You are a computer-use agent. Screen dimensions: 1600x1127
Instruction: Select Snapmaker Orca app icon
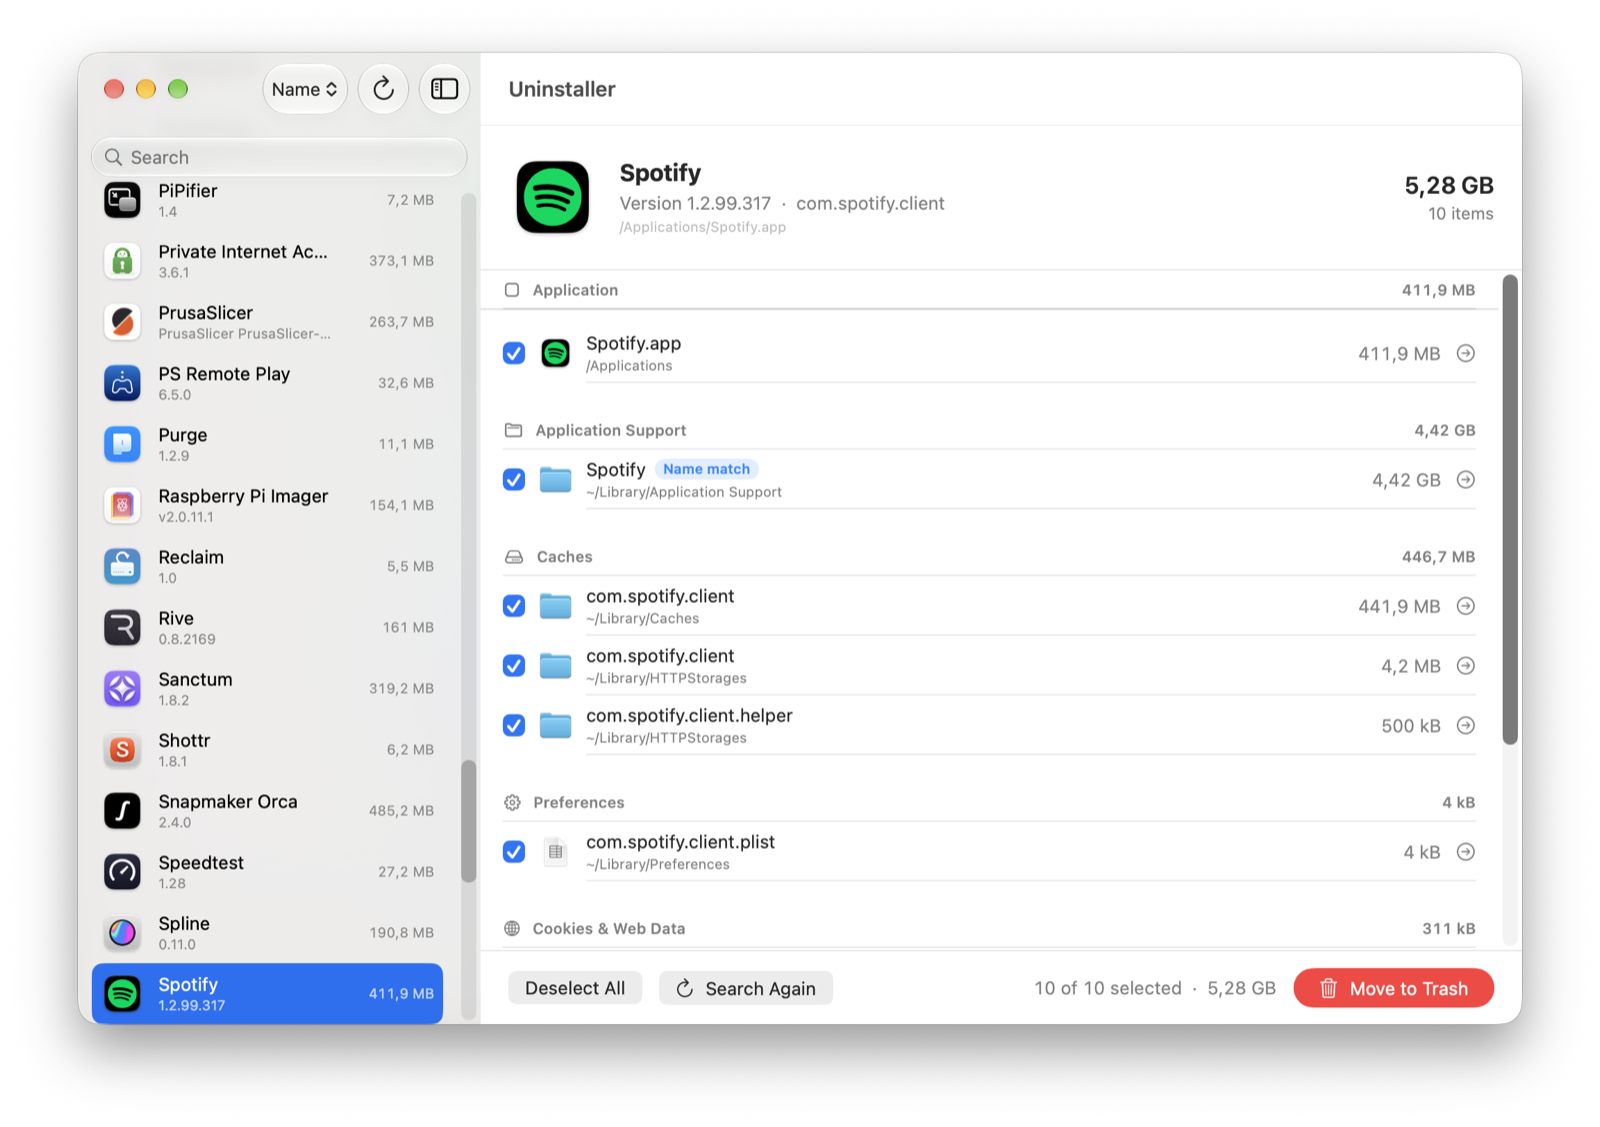[x=123, y=810]
